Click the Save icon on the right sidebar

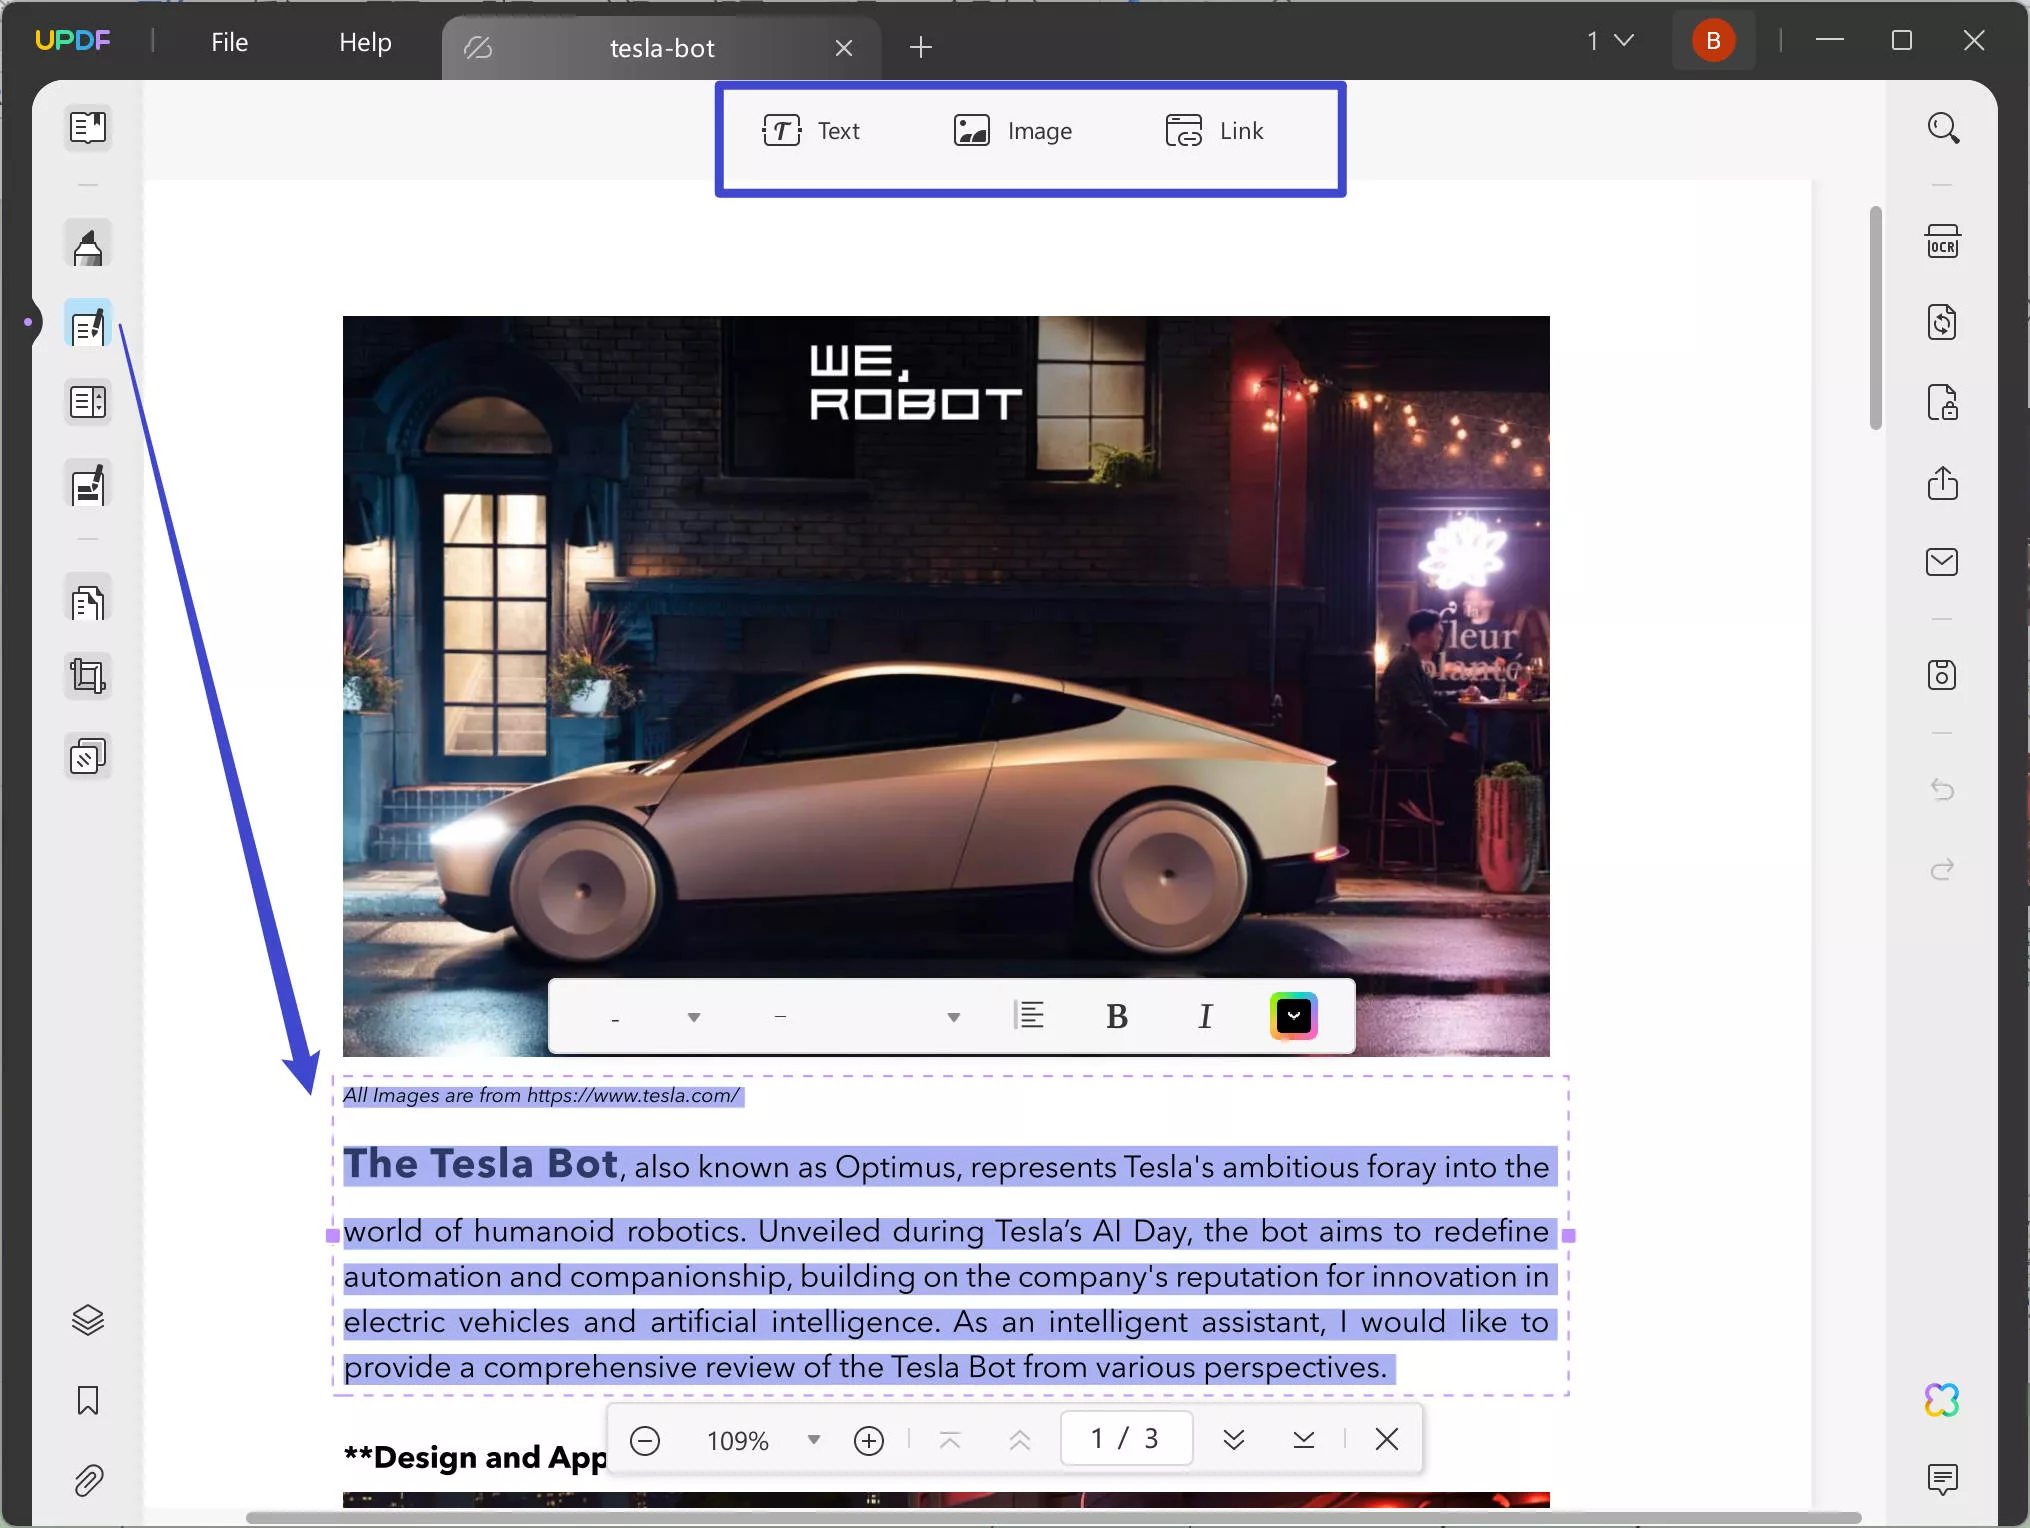coord(1942,675)
